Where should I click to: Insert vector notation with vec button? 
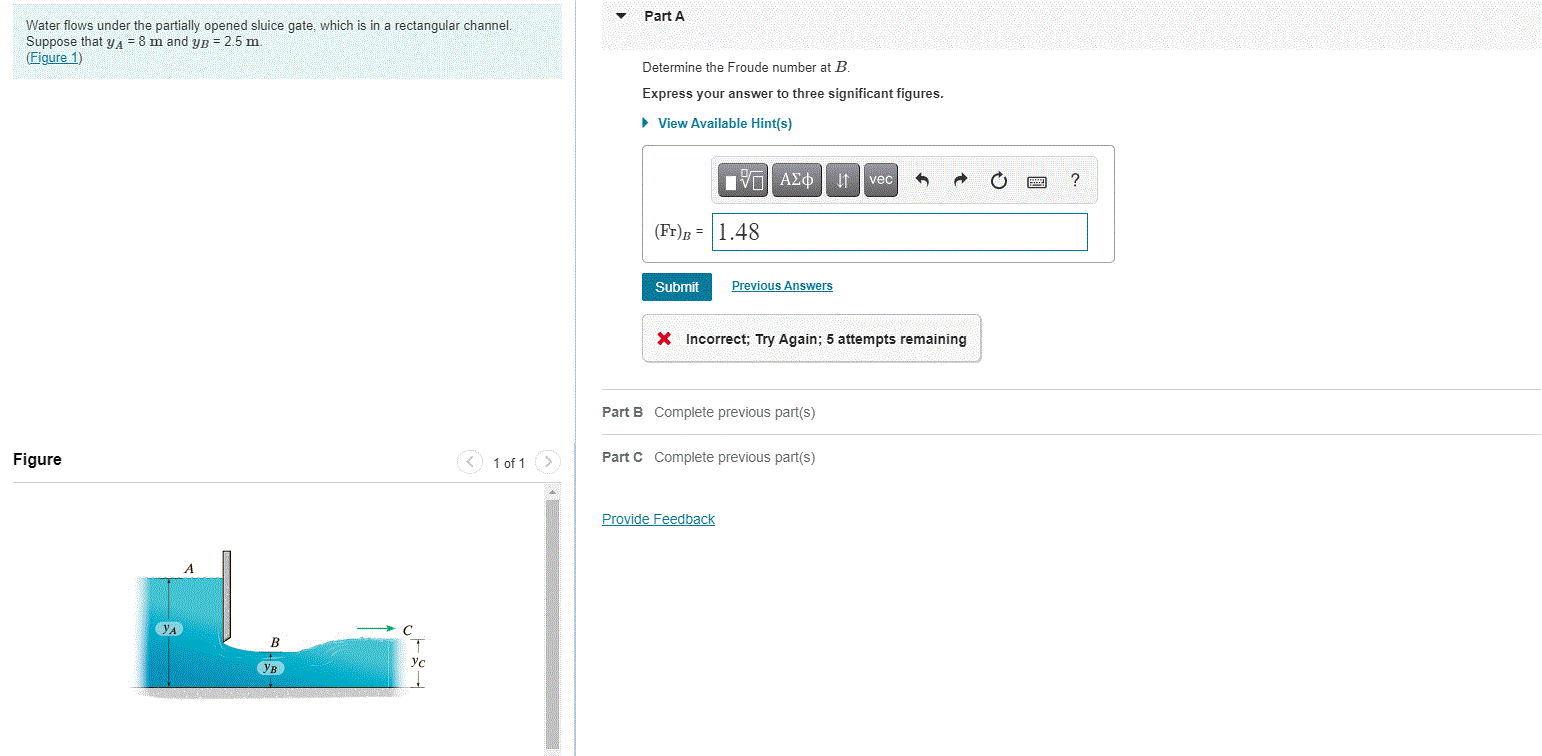pyautogui.click(x=880, y=180)
